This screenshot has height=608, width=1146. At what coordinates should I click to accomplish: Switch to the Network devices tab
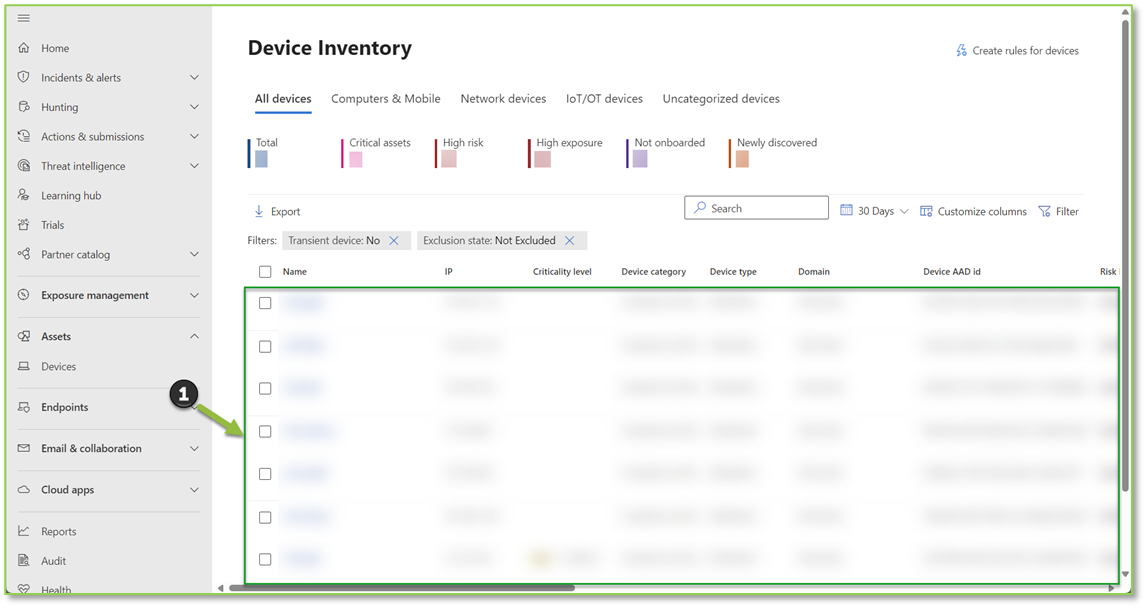[x=503, y=98]
